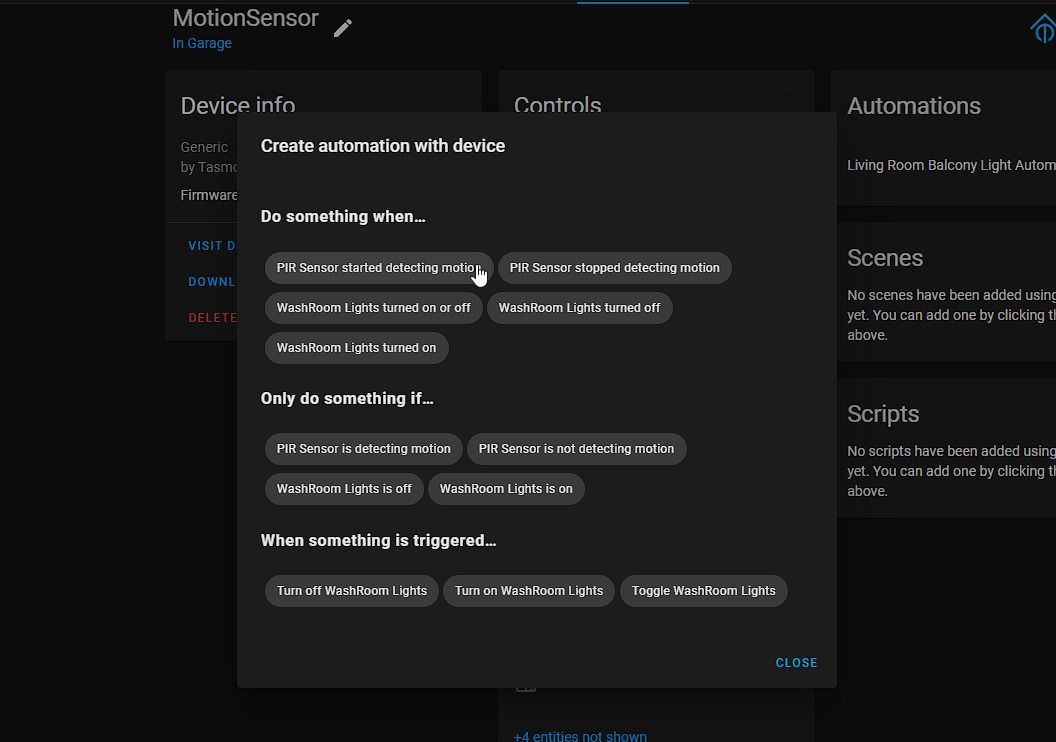This screenshot has height=742, width=1056.
Task: Click the DOWNLOAD link in Device info
Action: point(212,281)
